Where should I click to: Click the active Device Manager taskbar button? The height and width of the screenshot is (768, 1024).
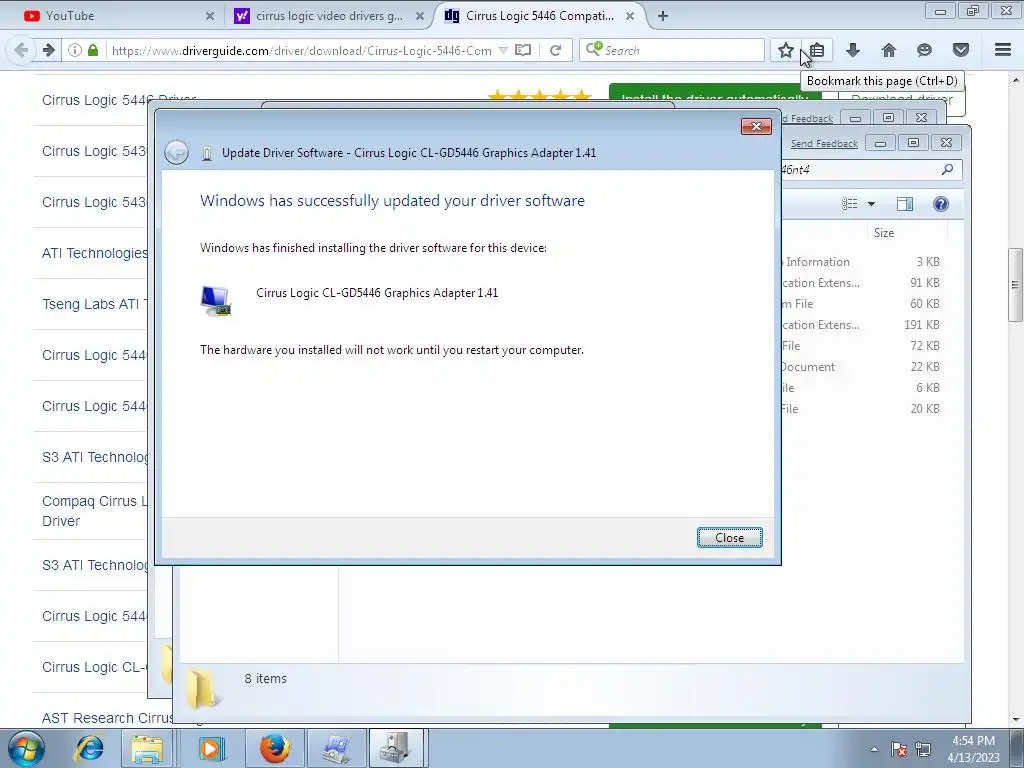coord(396,748)
